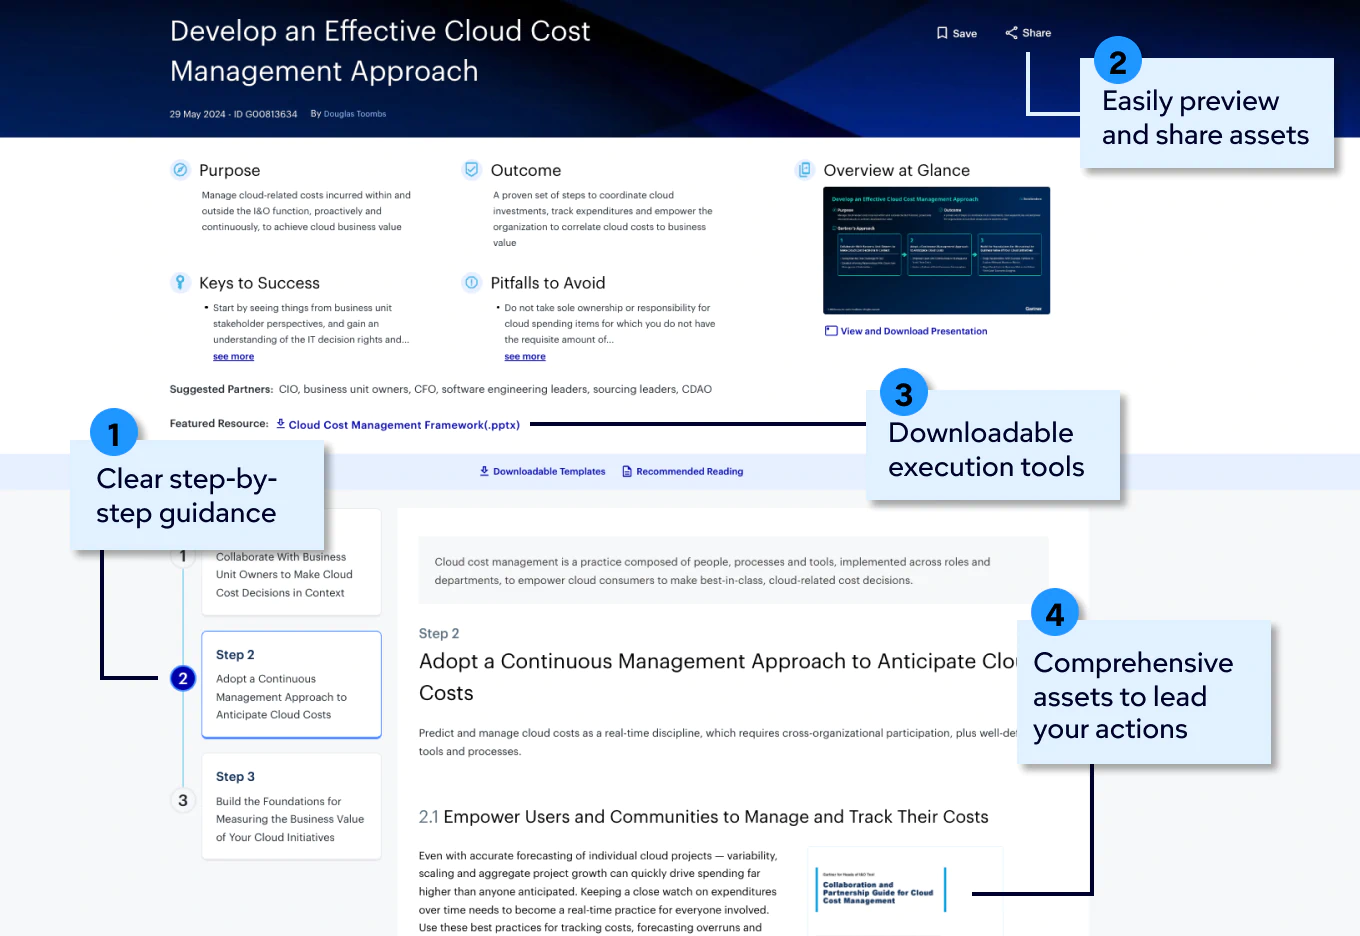Select the Step 3 card in sidebar

tap(291, 806)
